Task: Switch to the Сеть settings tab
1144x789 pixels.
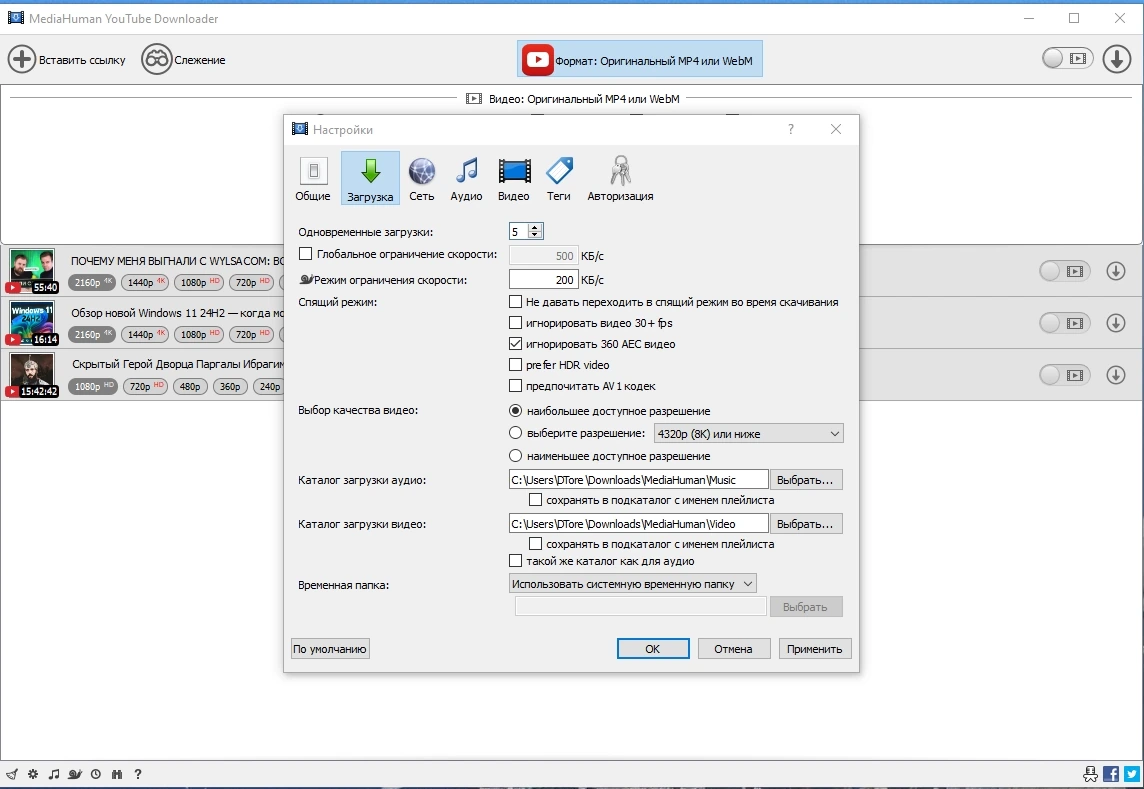Action: 422,179
